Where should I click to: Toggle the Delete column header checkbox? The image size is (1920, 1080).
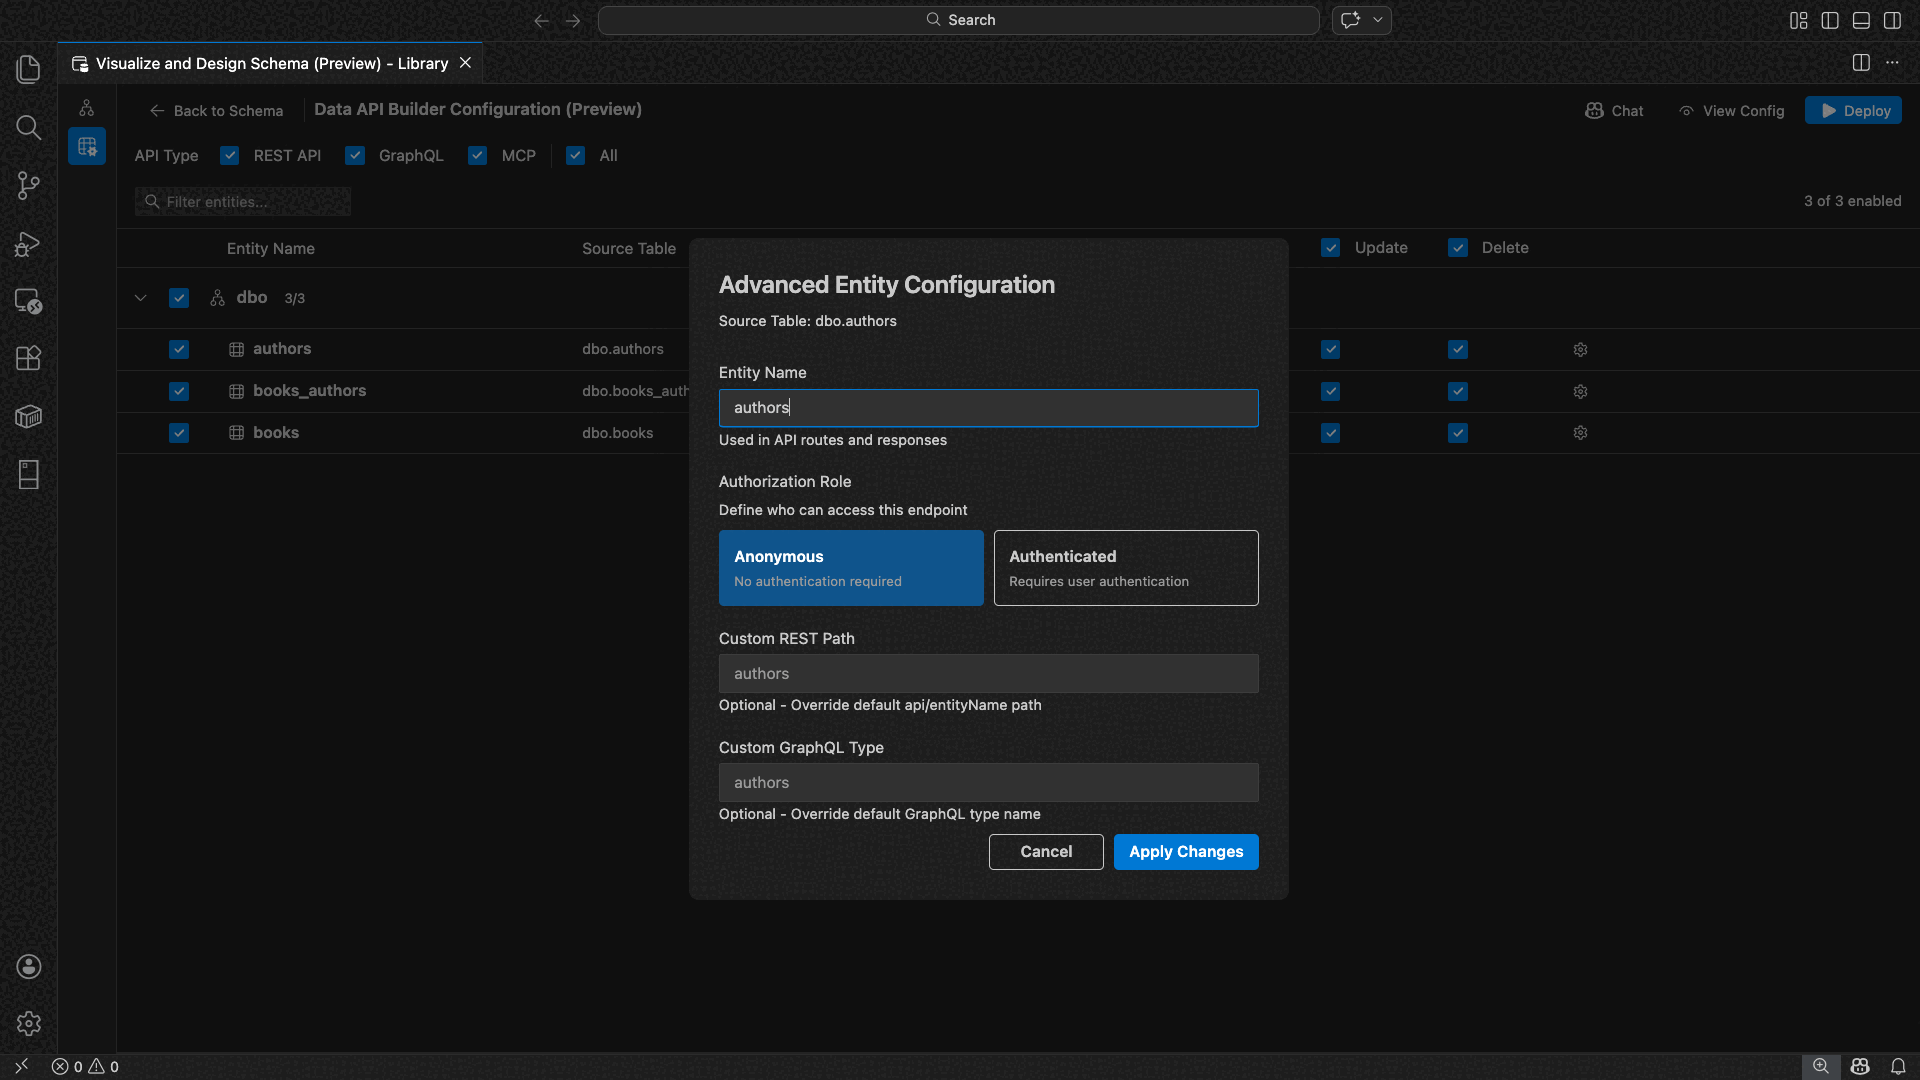pyautogui.click(x=1457, y=248)
